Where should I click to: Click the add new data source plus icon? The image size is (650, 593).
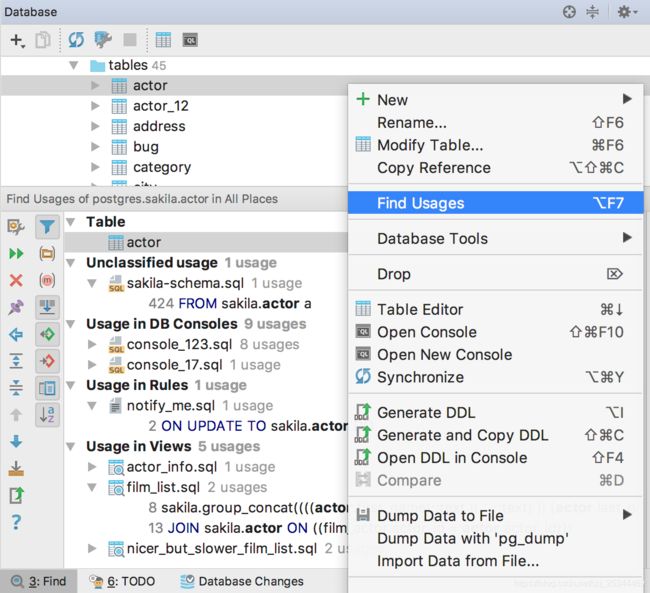(x=17, y=40)
